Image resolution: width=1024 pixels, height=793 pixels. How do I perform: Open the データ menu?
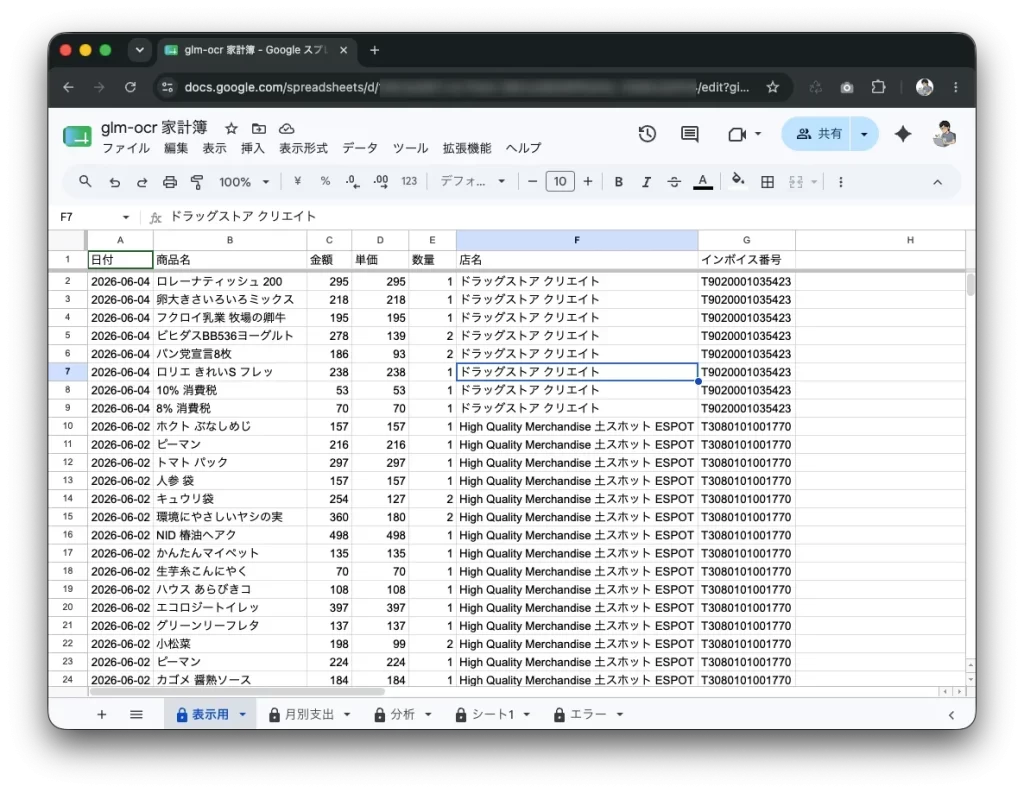[x=360, y=148]
